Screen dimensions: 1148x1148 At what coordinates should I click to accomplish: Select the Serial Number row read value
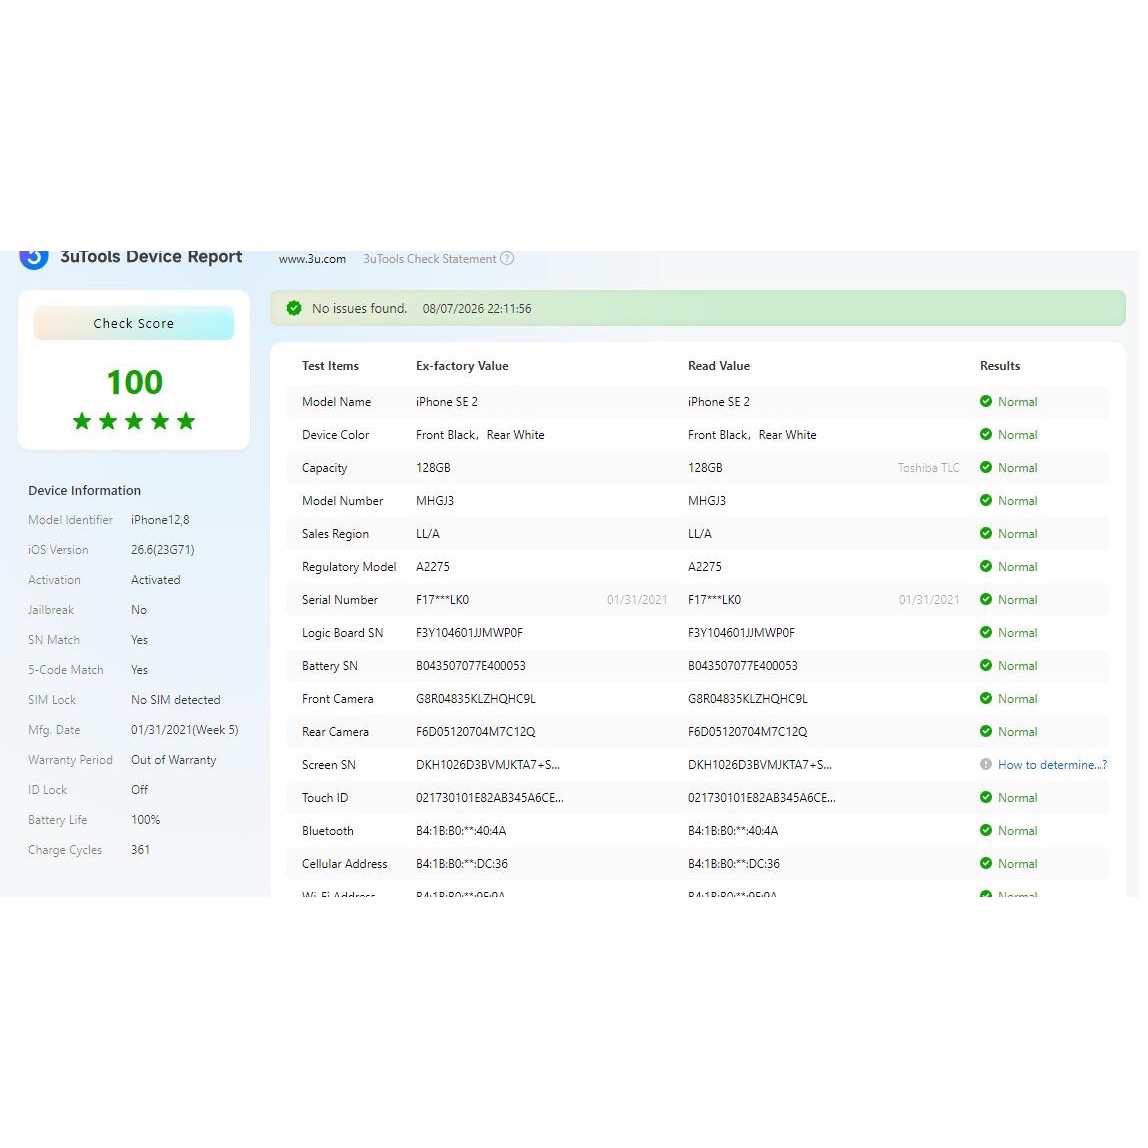point(715,600)
